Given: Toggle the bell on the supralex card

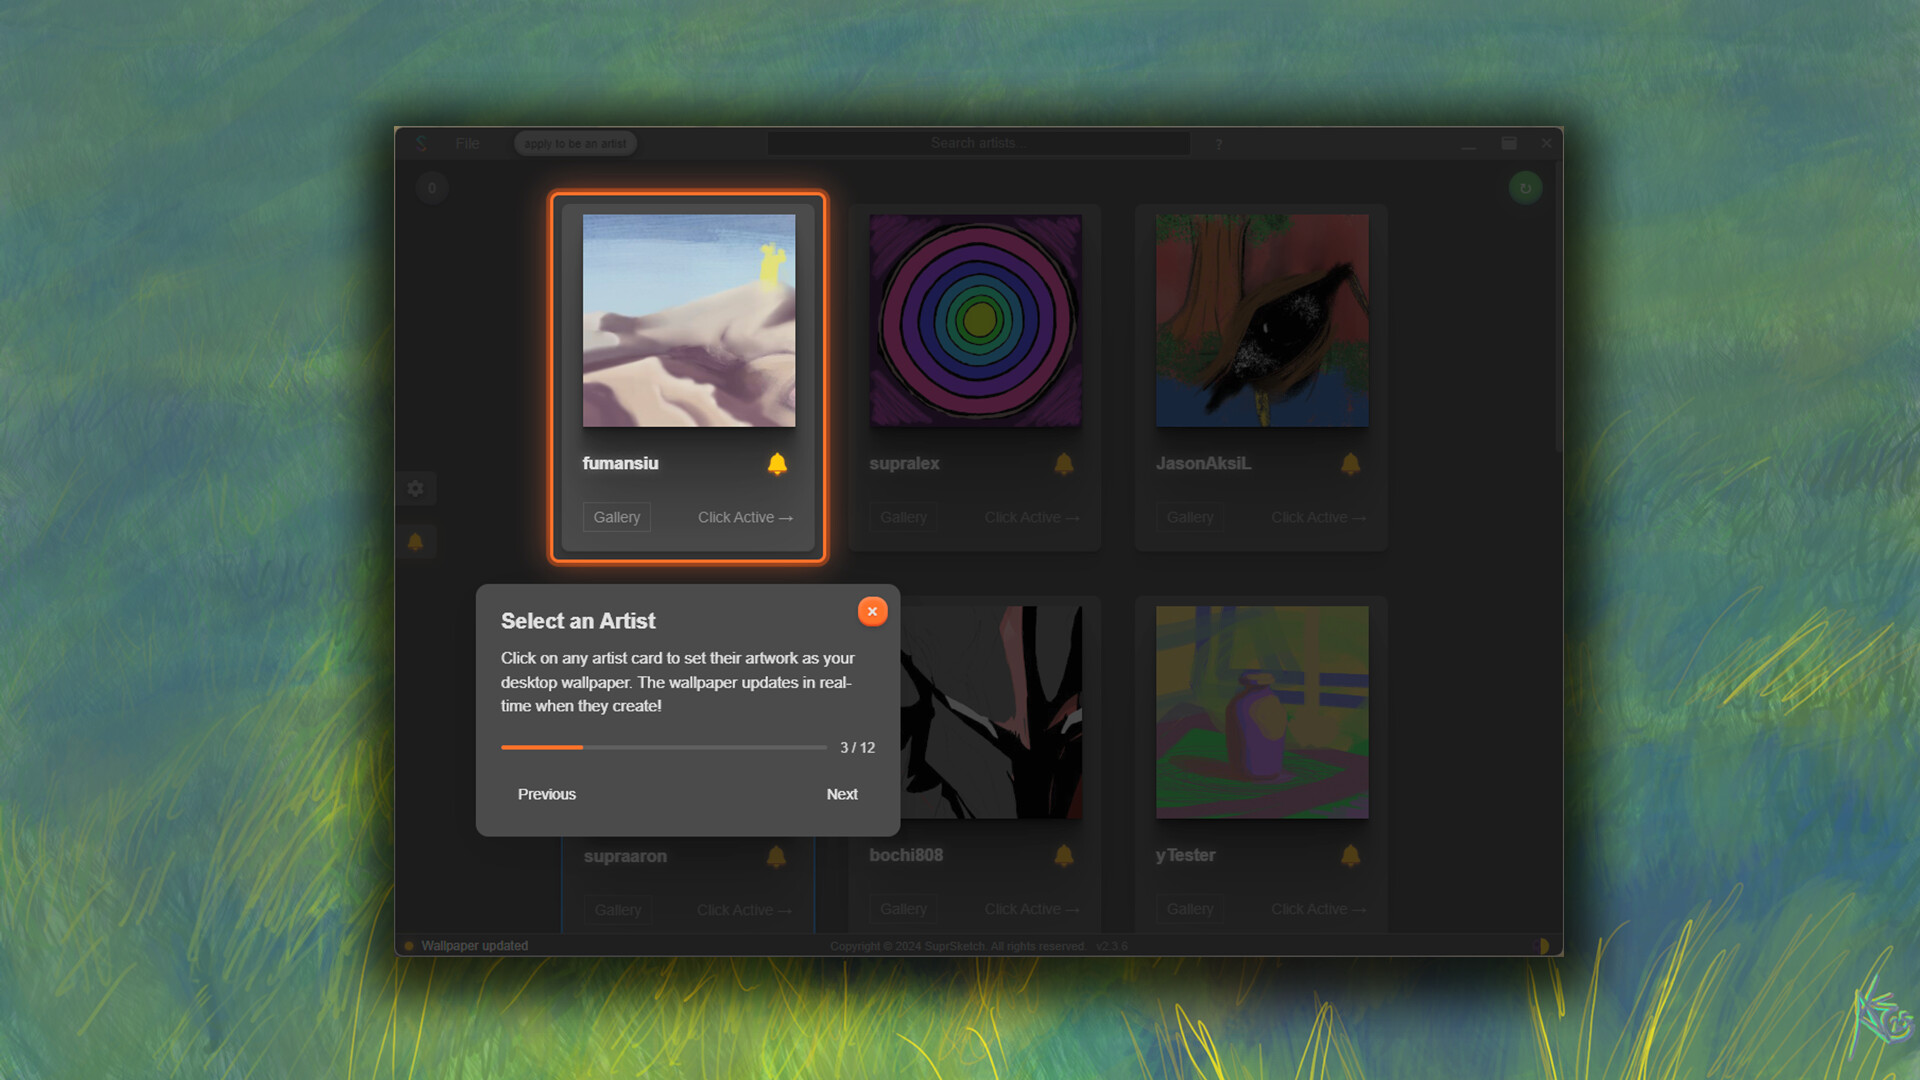Looking at the screenshot, I should tap(1063, 463).
